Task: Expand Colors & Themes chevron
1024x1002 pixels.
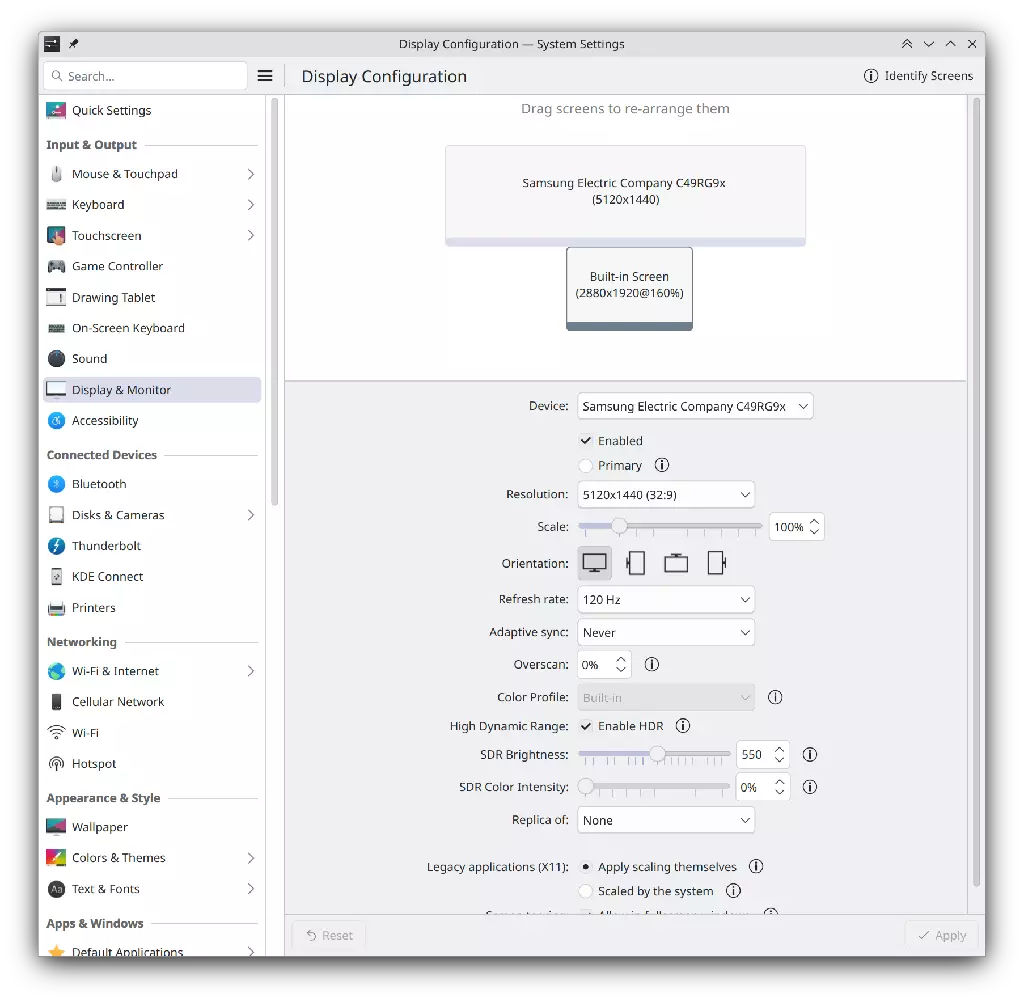Action: tap(251, 858)
